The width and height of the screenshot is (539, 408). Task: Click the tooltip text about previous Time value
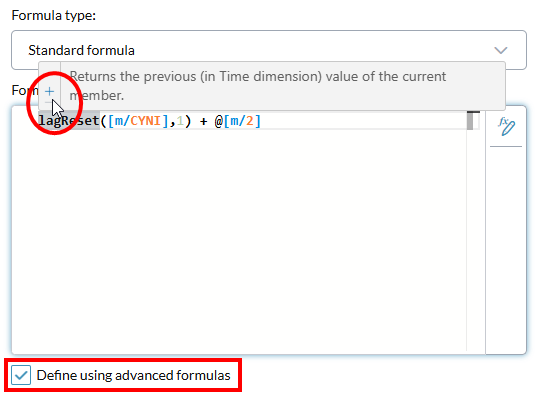tap(258, 86)
